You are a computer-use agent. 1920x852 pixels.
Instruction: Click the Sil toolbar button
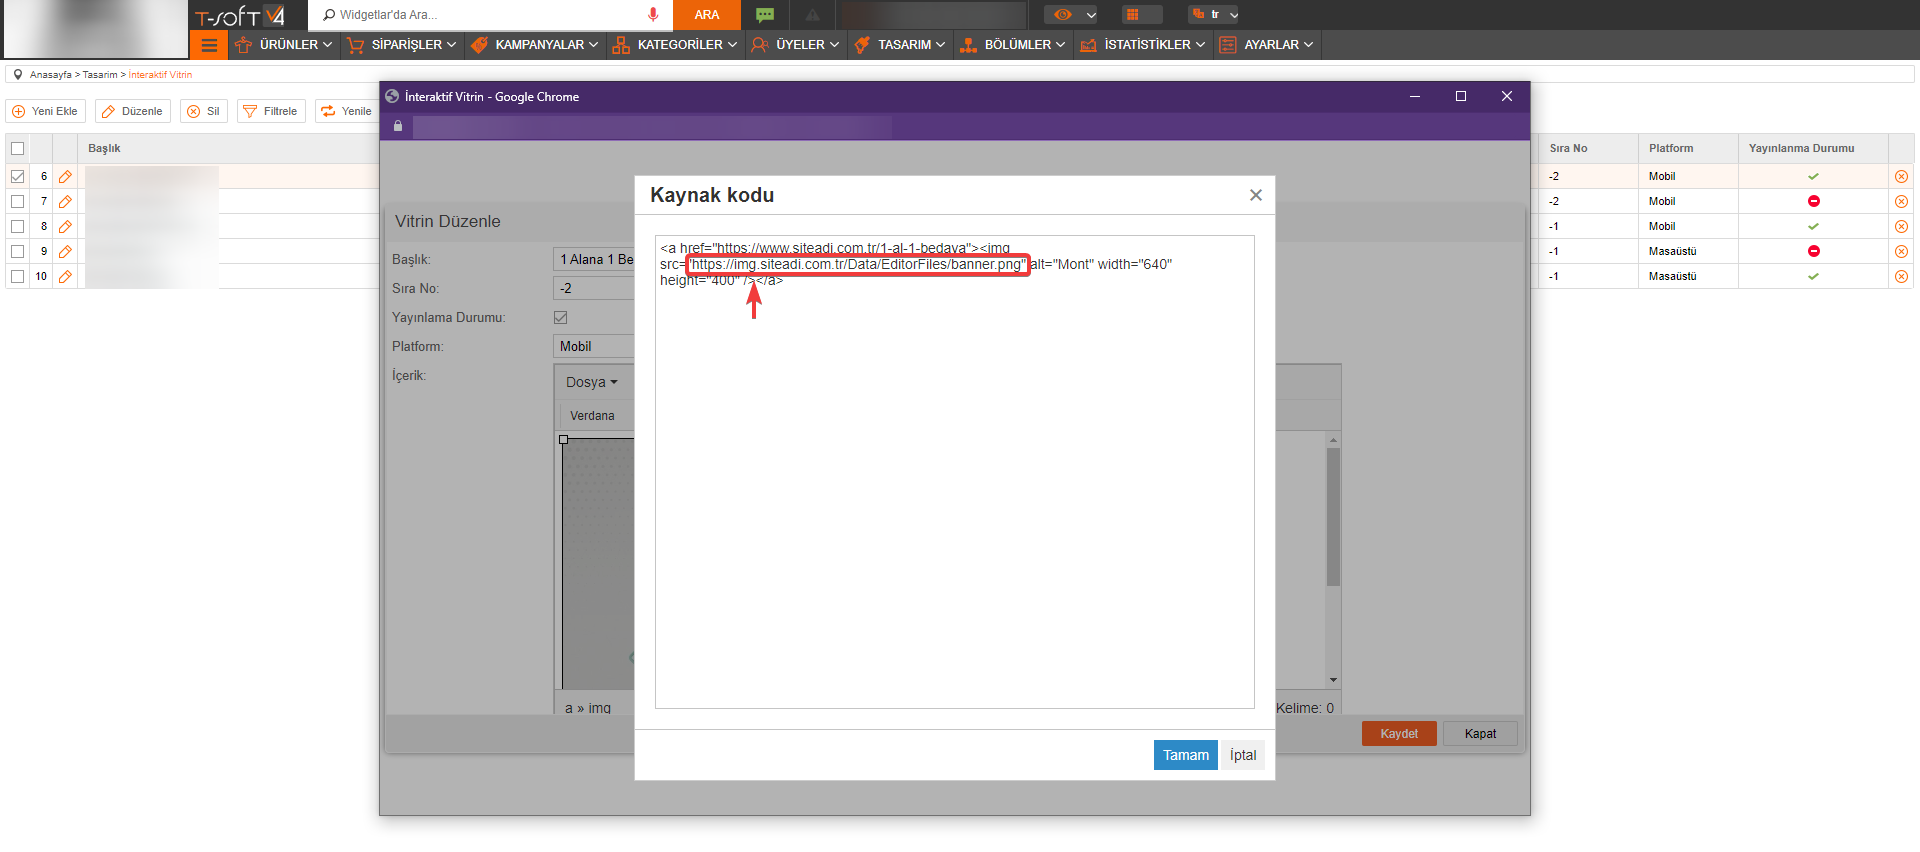[204, 111]
